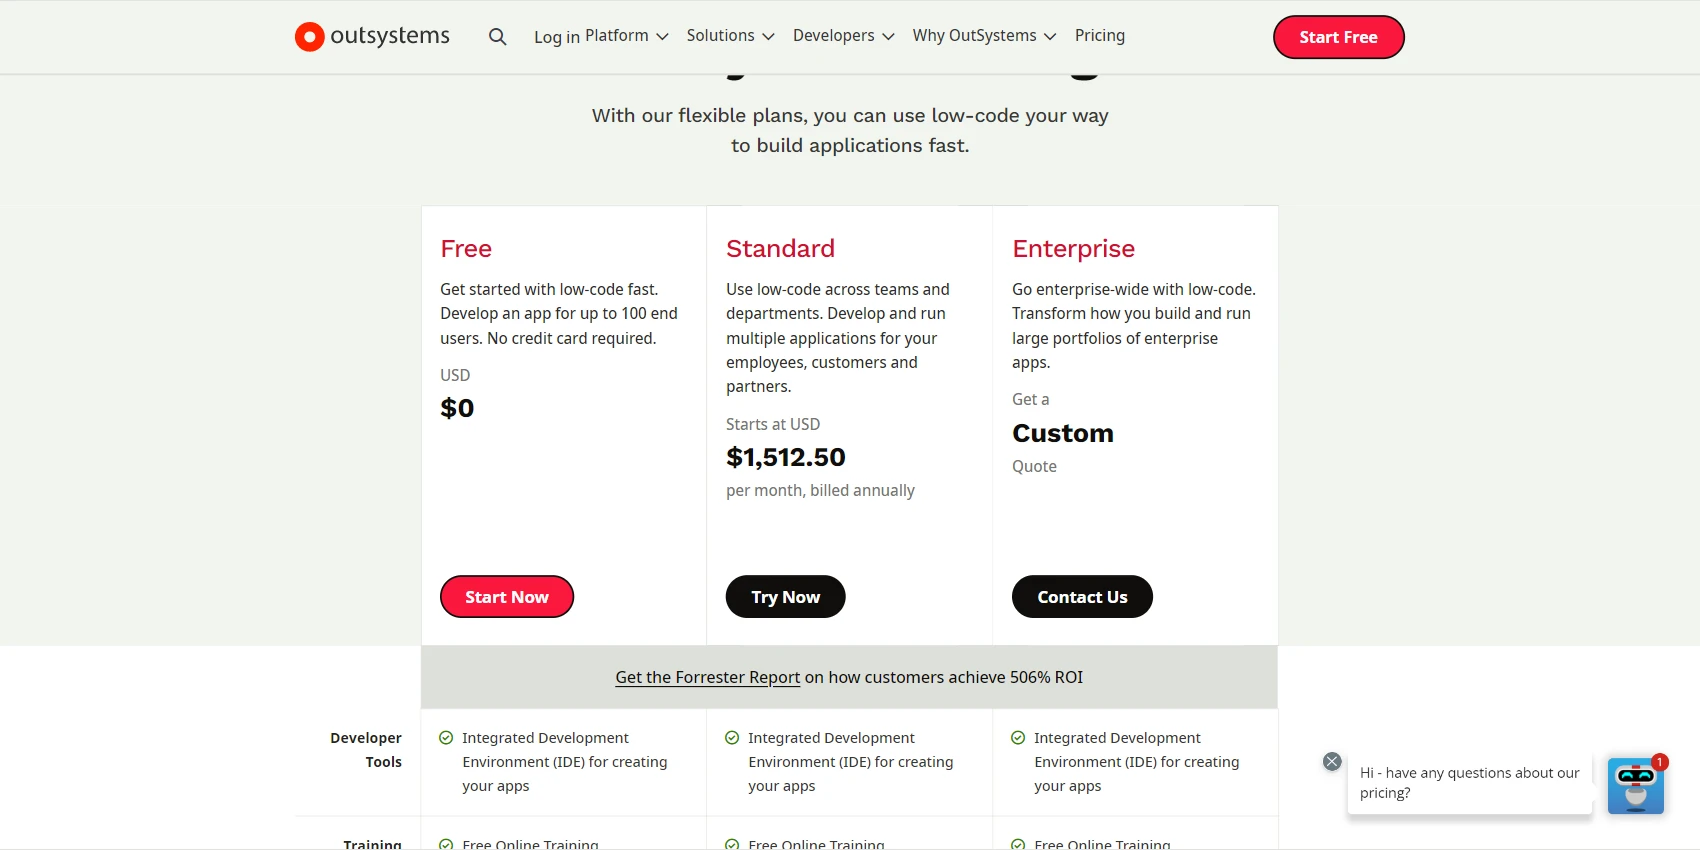Click 'per month, billed annually' text
This screenshot has width=1700, height=850.
click(x=820, y=490)
